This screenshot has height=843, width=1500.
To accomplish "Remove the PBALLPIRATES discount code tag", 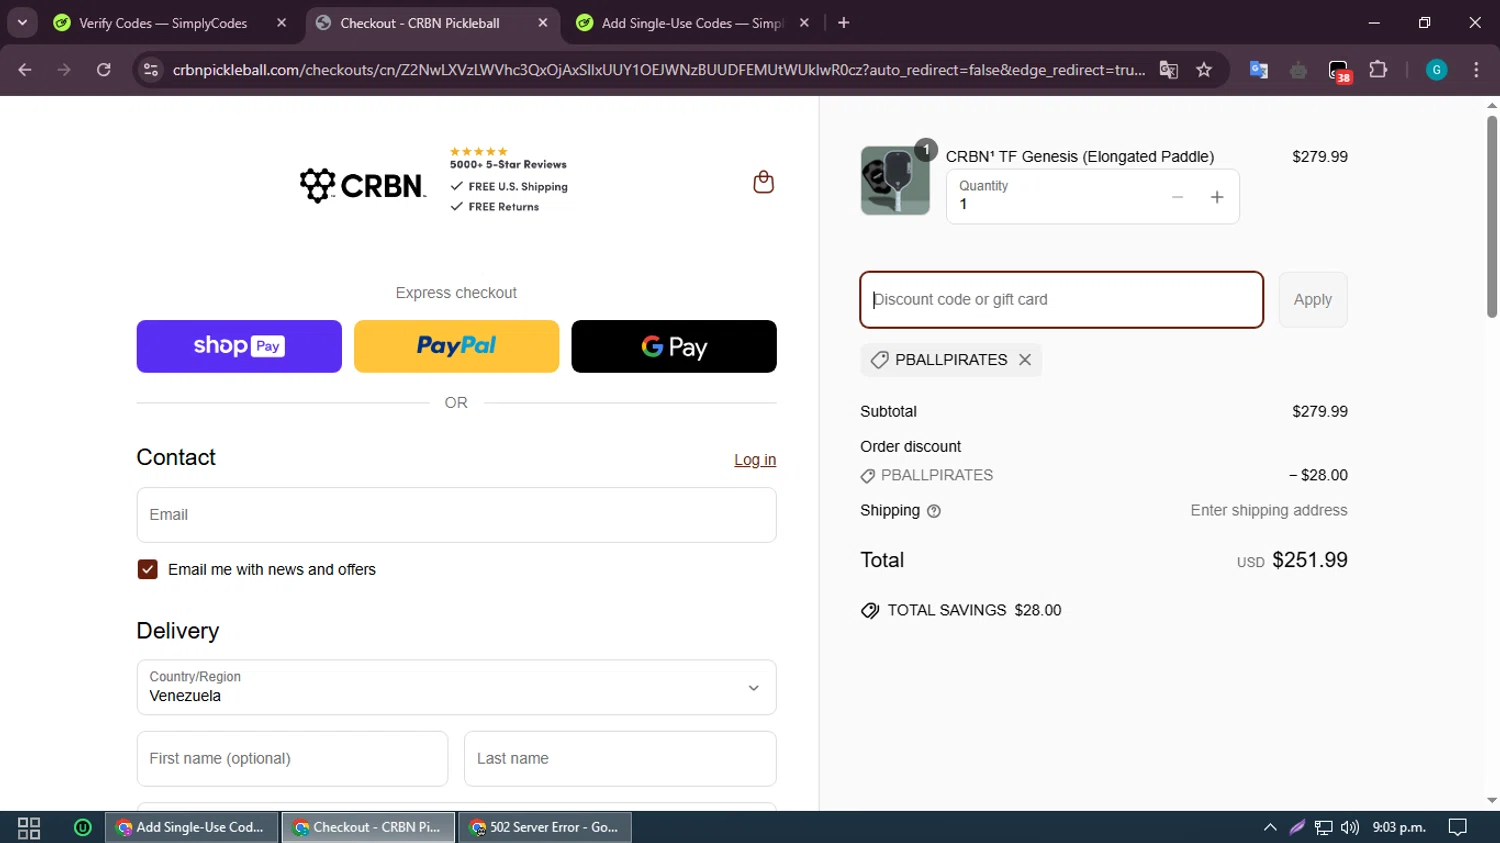I will 1025,360.
